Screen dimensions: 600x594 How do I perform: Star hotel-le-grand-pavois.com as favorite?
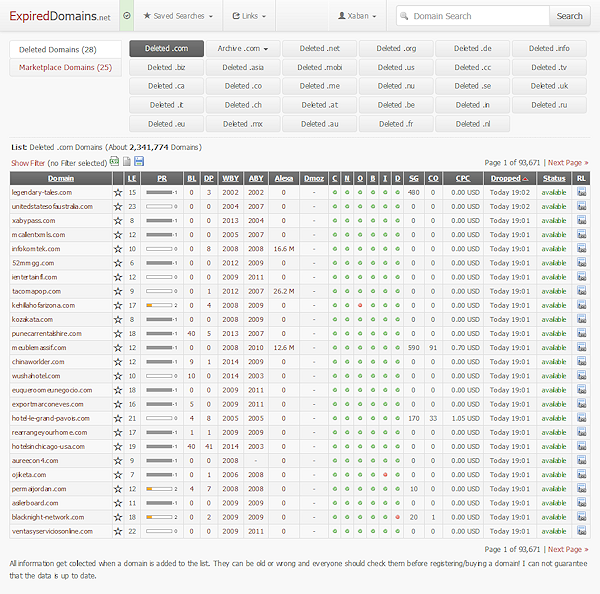tap(118, 419)
